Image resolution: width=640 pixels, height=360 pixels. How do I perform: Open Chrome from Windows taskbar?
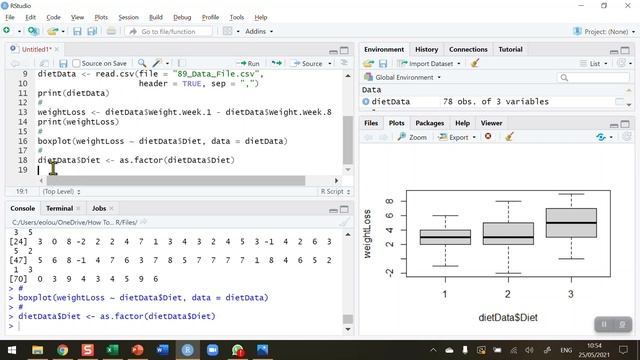tap(62, 350)
